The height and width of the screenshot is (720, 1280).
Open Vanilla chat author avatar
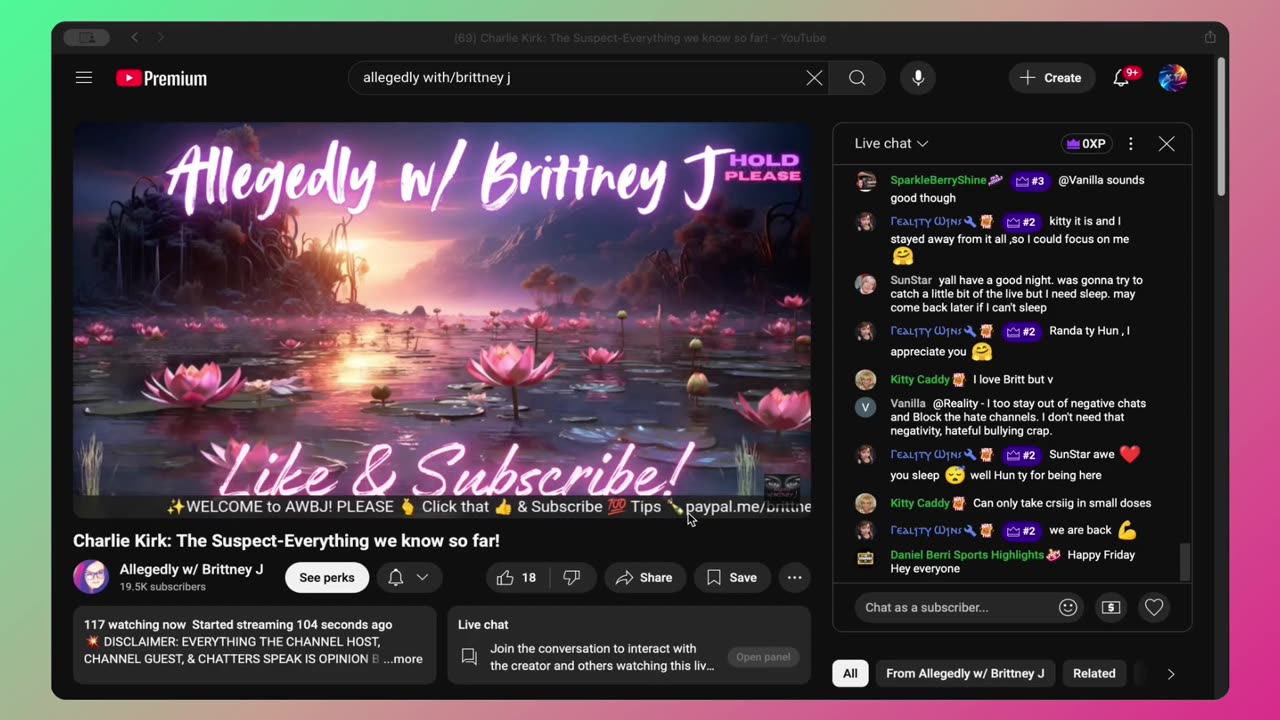click(866, 407)
